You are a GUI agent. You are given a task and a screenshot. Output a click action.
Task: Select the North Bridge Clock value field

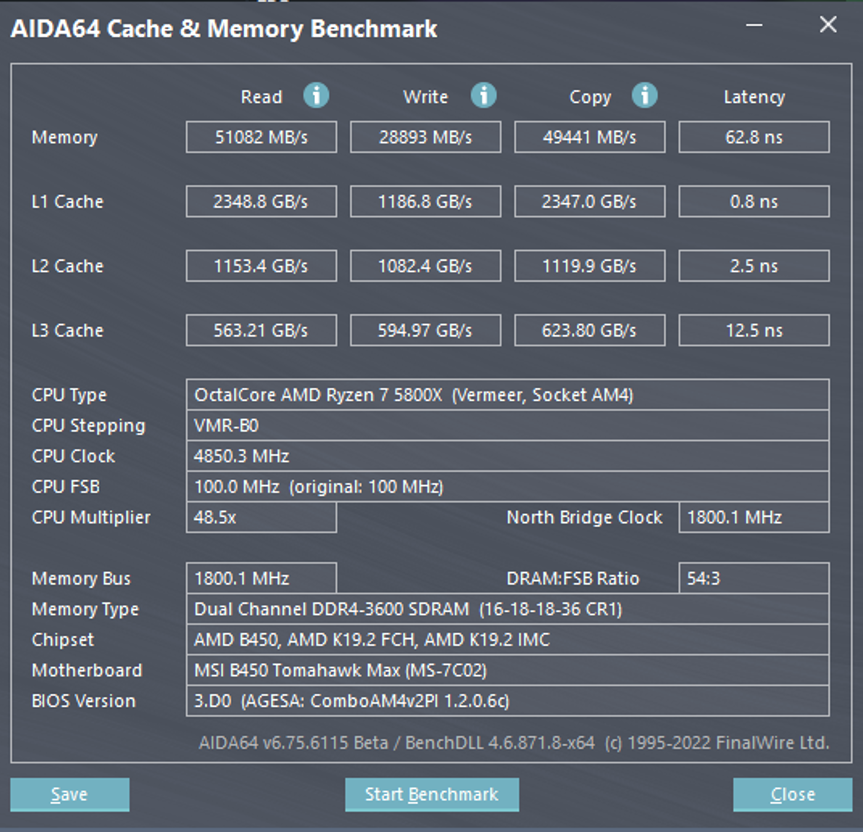tap(753, 517)
